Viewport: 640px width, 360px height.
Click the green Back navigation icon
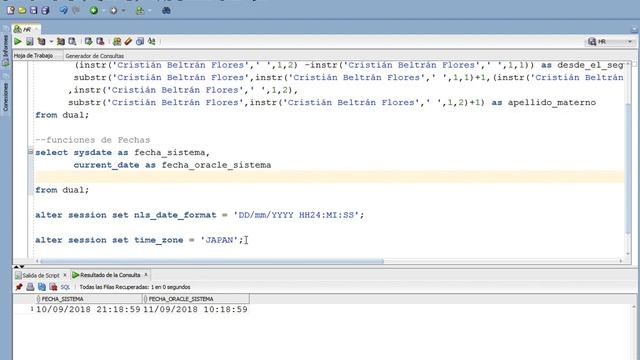94,10
